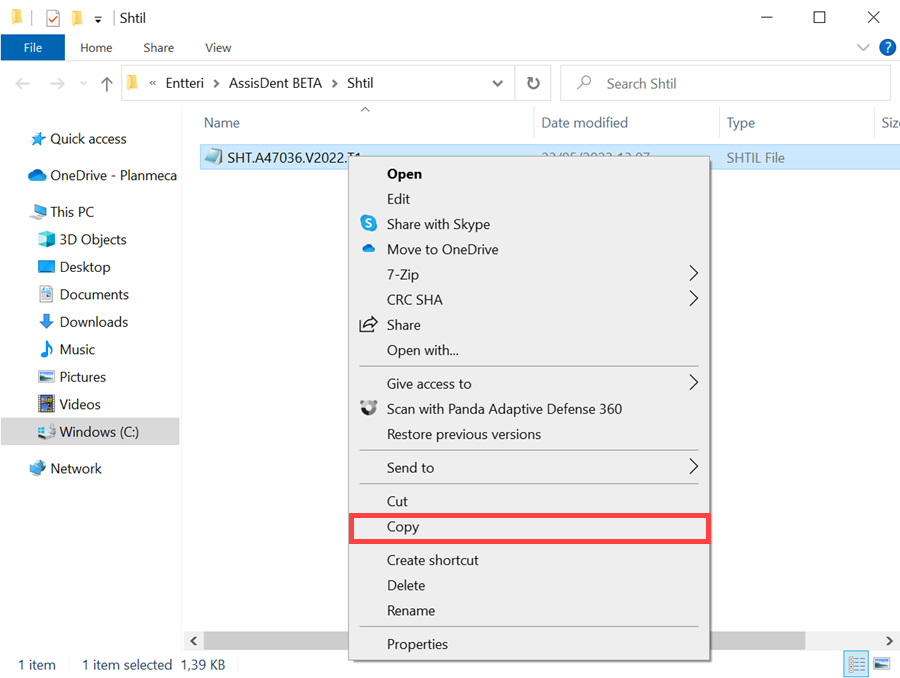The height and width of the screenshot is (678, 900).
Task: Open the Recent locations dropdown arrow
Action: 84,84
